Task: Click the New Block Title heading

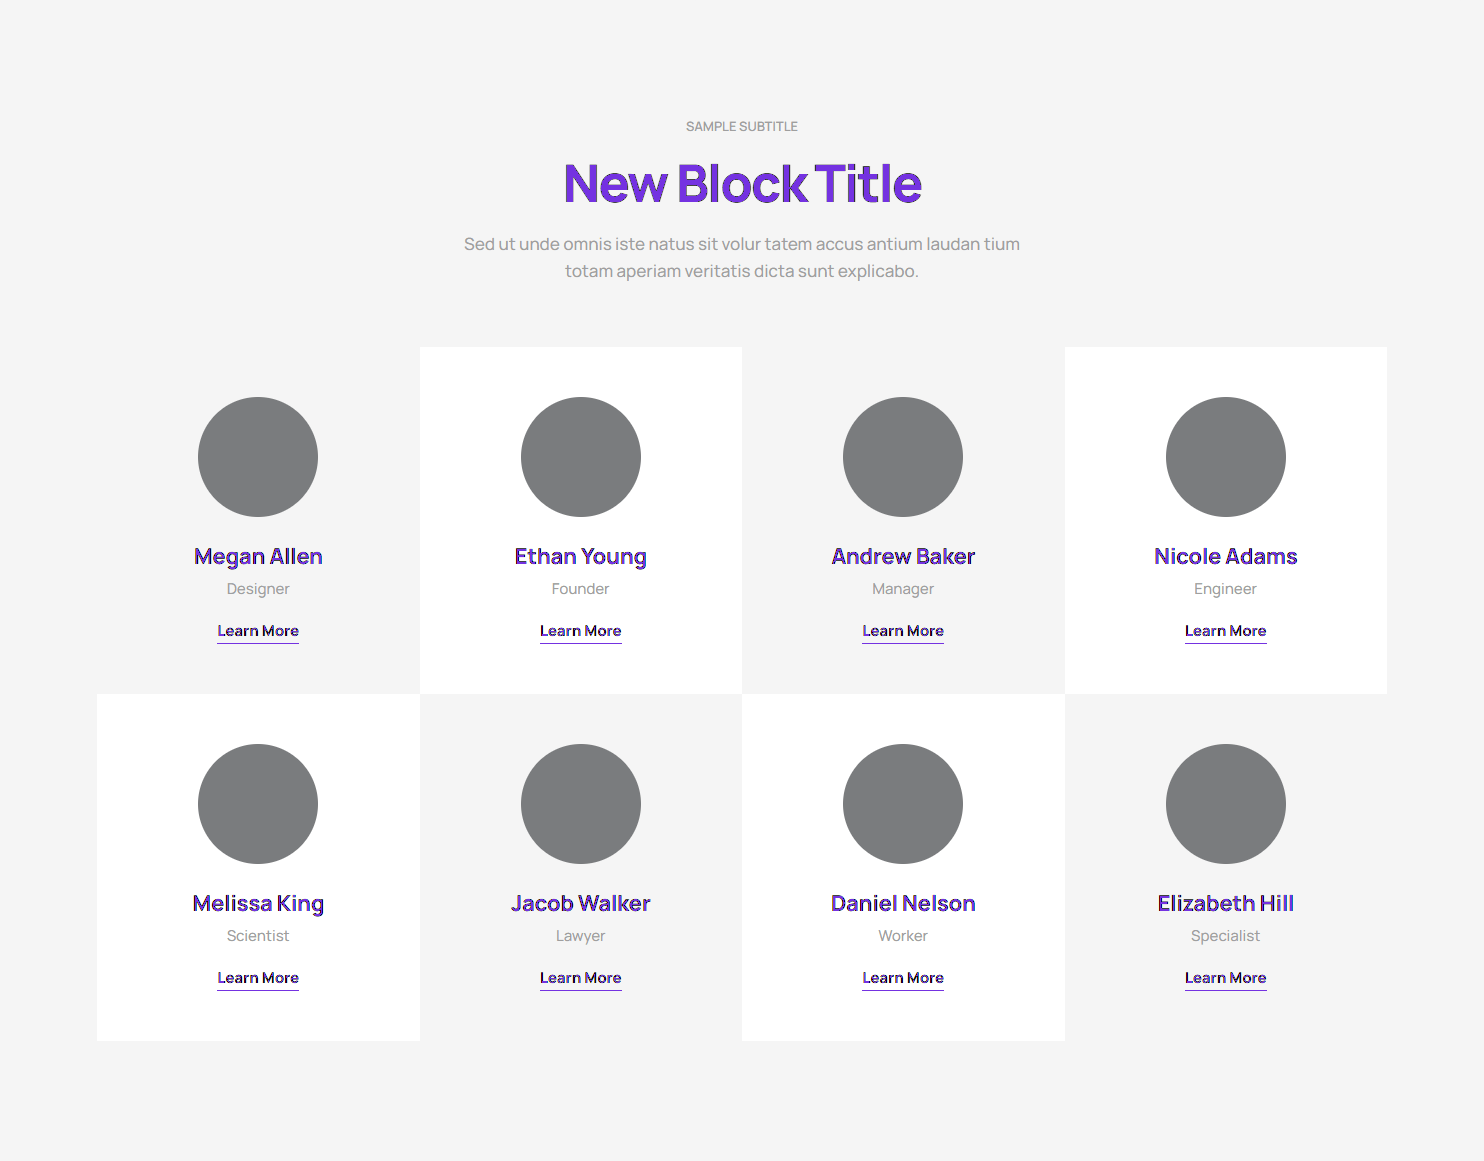Action: click(742, 184)
